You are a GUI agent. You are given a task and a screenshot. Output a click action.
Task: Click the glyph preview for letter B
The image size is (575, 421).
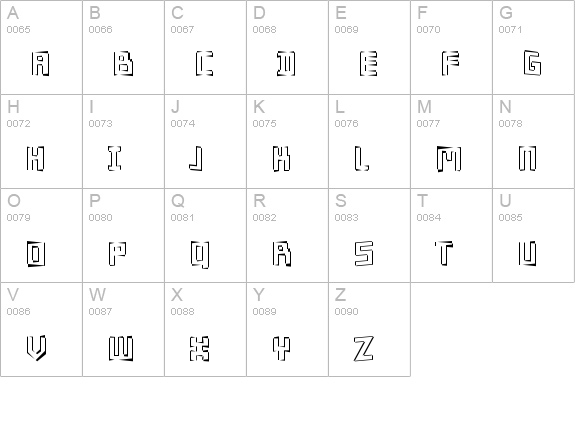click(x=123, y=63)
